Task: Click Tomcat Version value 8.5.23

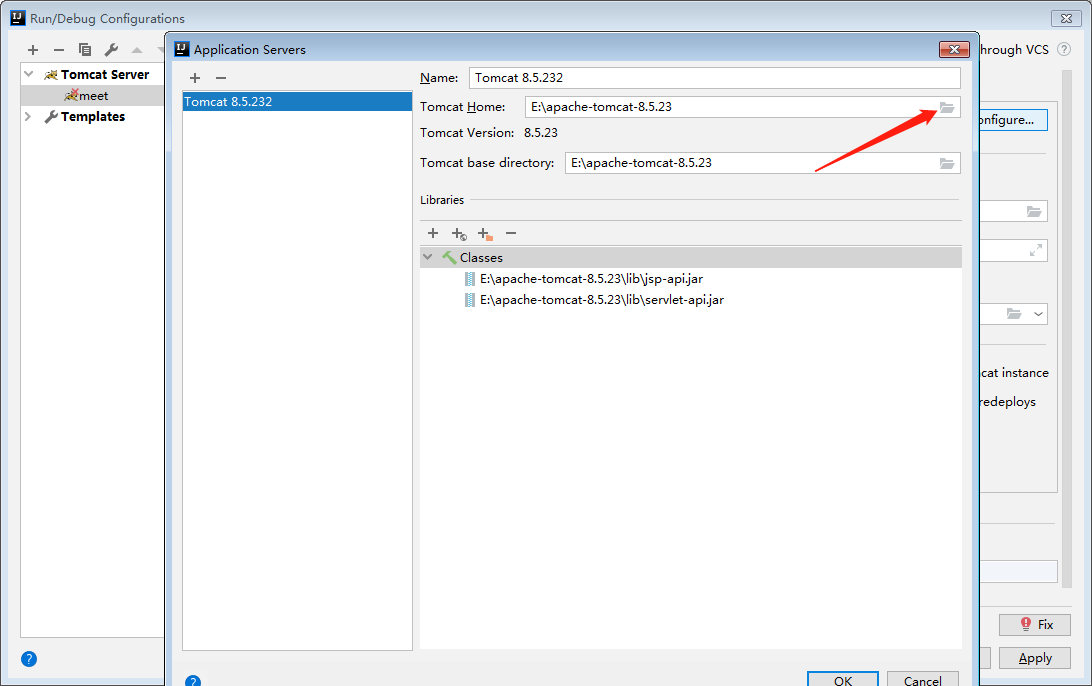Action: pyautogui.click(x=540, y=133)
